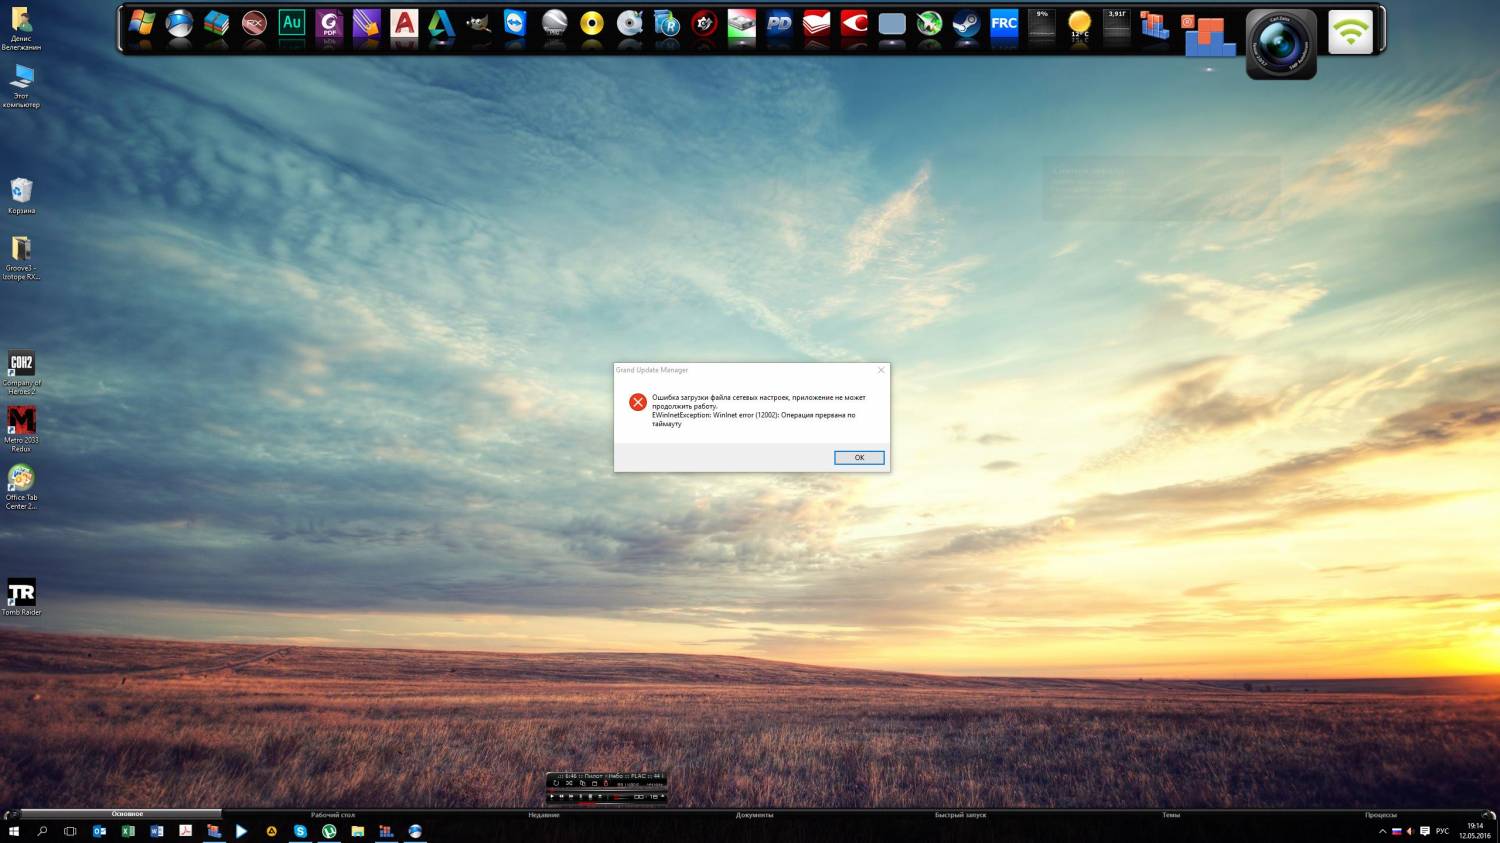
Task: Open the purple PDF app in the dock
Action: pyautogui.click(x=329, y=24)
